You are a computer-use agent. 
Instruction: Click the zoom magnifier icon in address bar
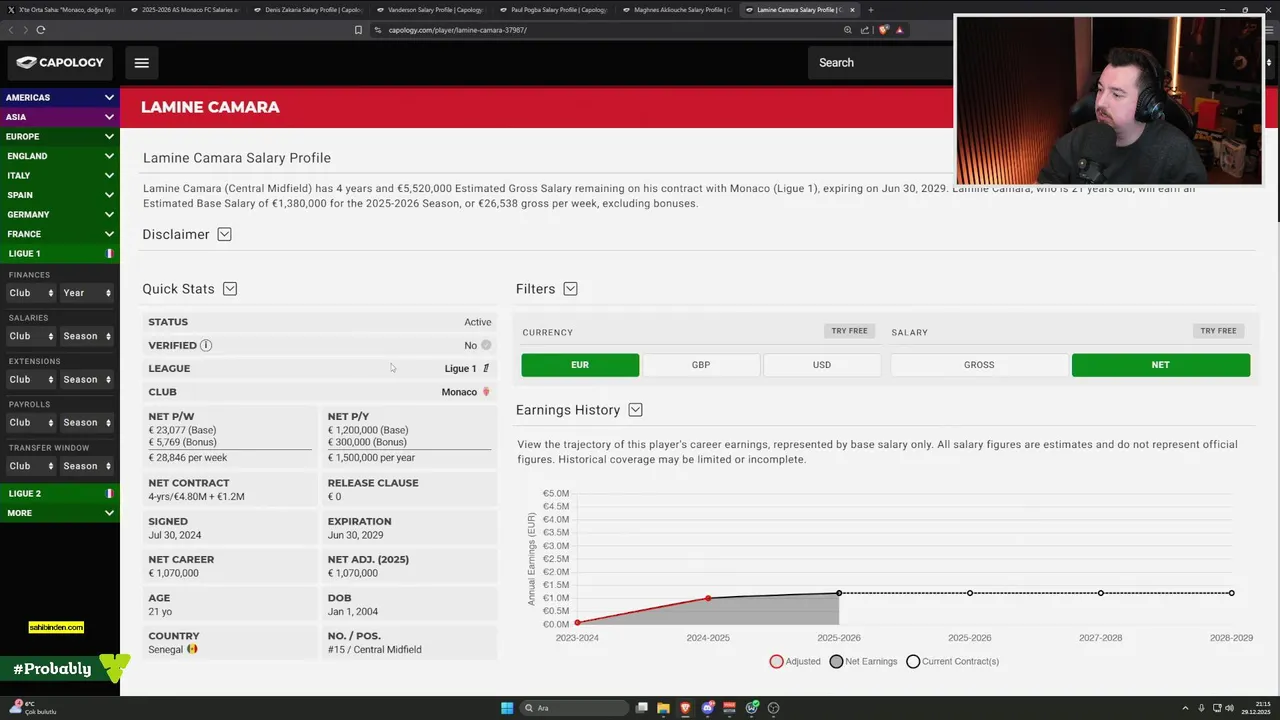tap(848, 30)
